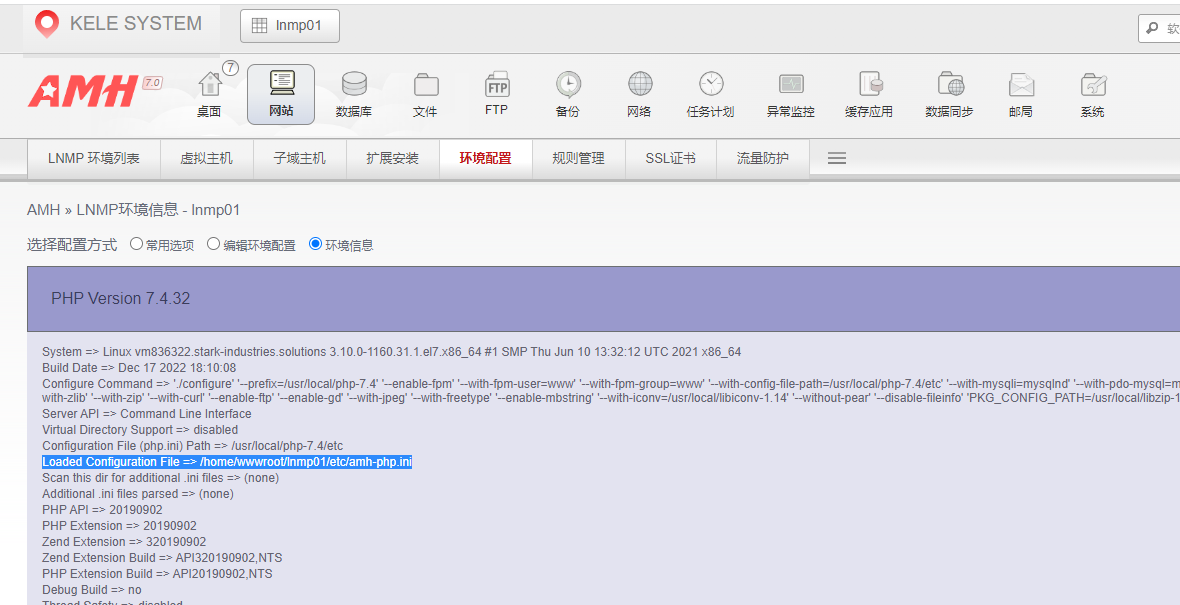This screenshot has height=605, width=1180.
Task: Select the 常用选项 radio option
Action: pos(136,244)
